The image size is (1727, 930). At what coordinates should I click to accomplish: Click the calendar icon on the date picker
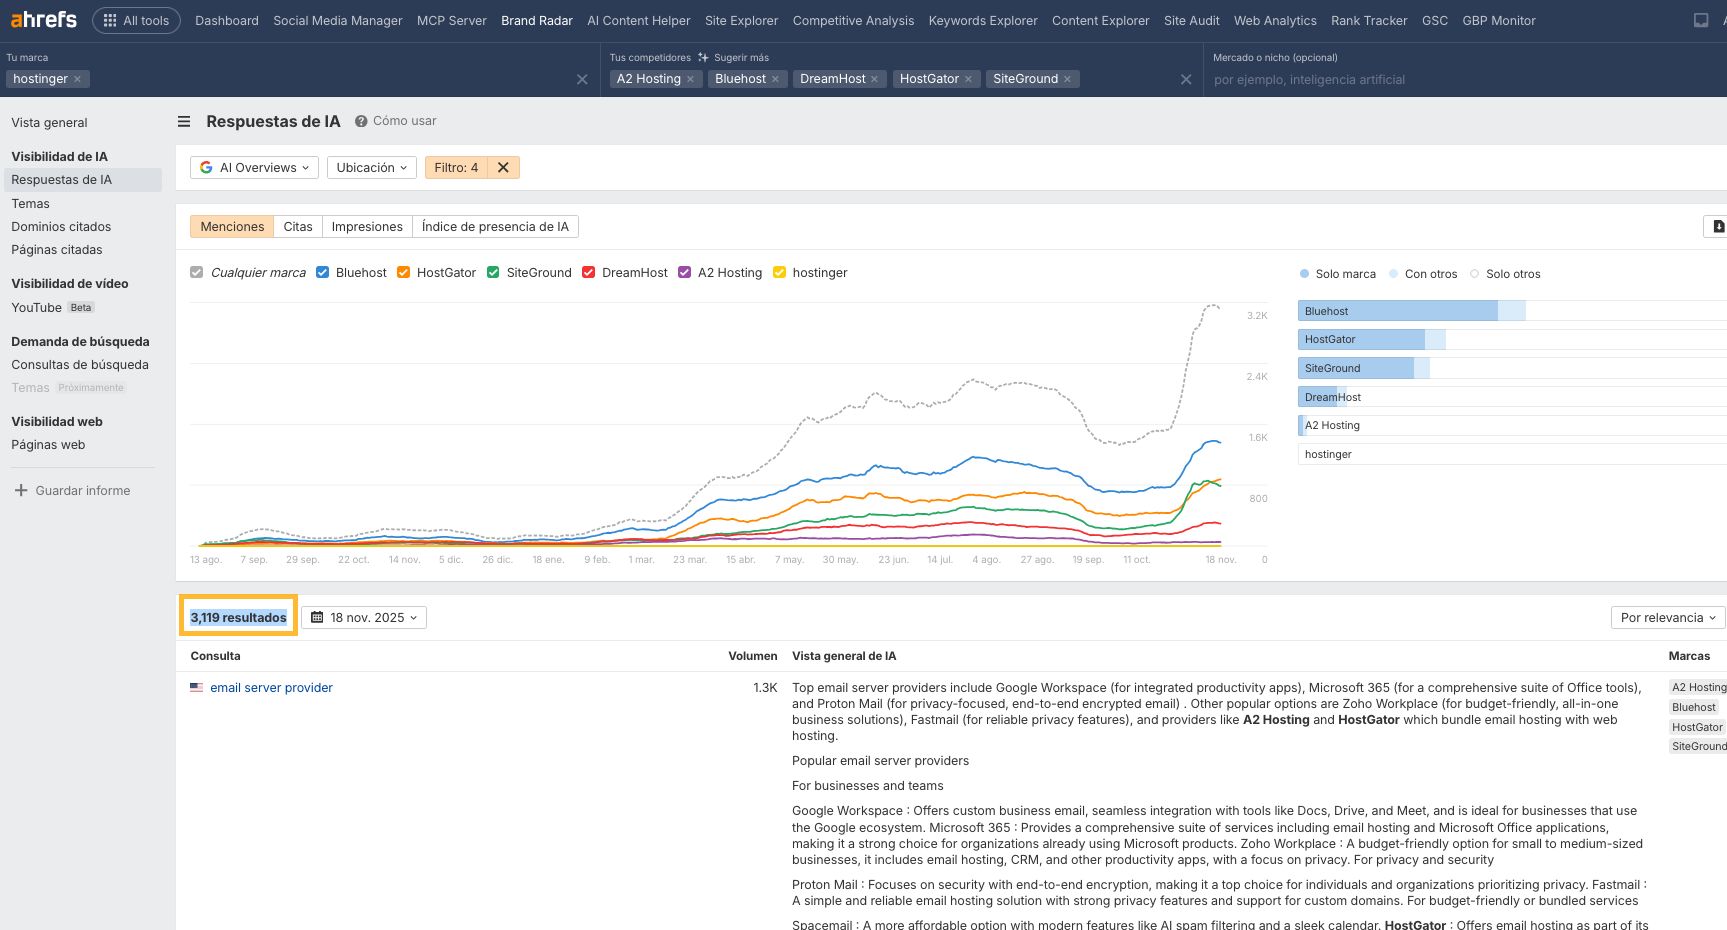[318, 617]
